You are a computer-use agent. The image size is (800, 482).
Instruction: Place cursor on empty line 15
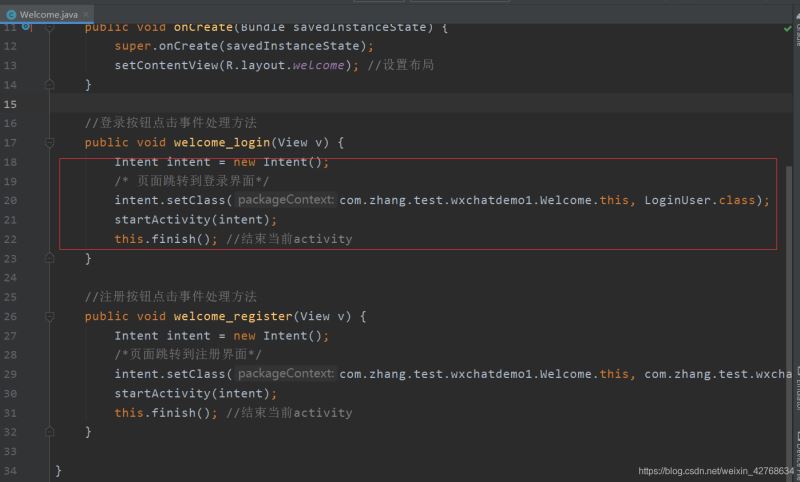[300, 104]
